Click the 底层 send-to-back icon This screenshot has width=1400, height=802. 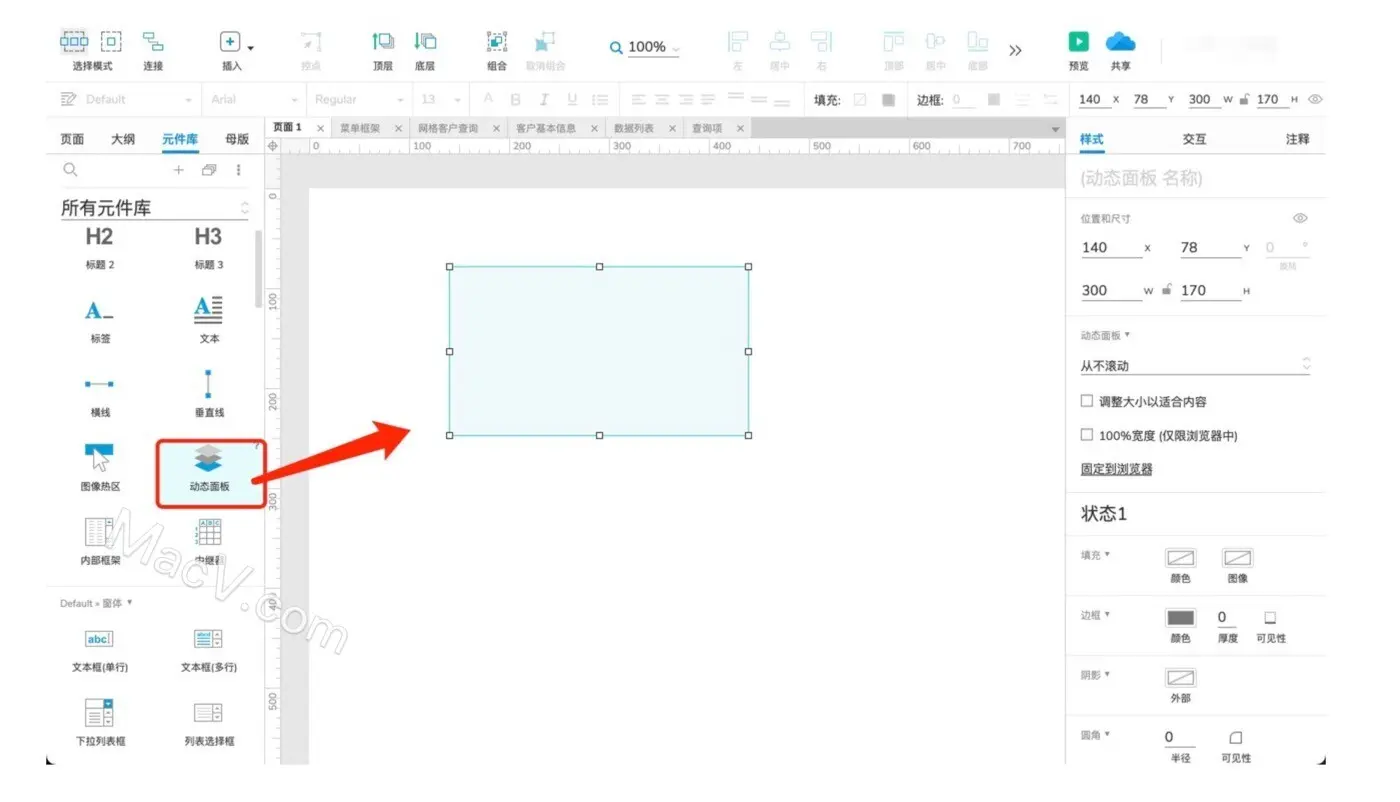pyautogui.click(x=425, y=42)
